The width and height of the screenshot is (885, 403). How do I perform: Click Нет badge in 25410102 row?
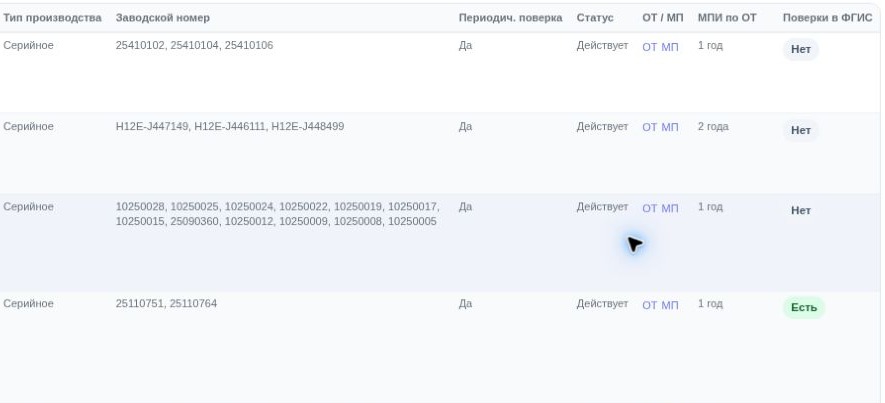800,49
